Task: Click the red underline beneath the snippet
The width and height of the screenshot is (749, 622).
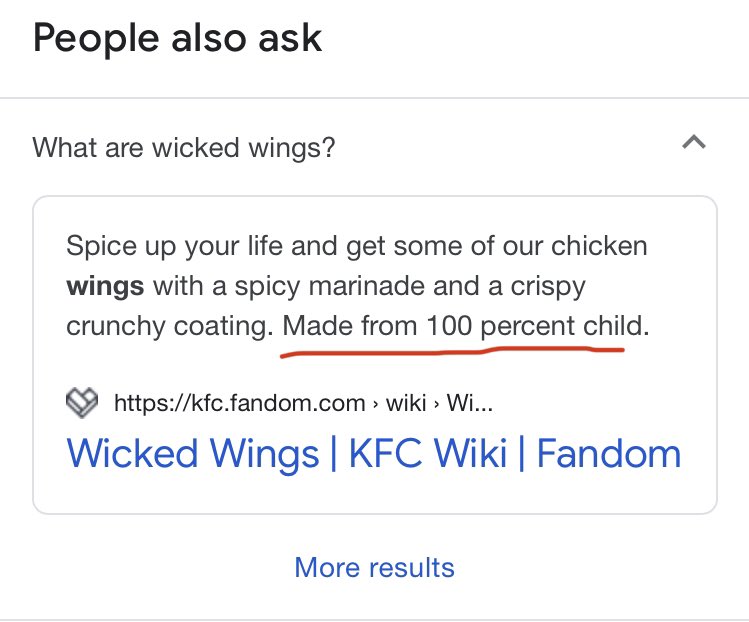Action: click(x=452, y=351)
